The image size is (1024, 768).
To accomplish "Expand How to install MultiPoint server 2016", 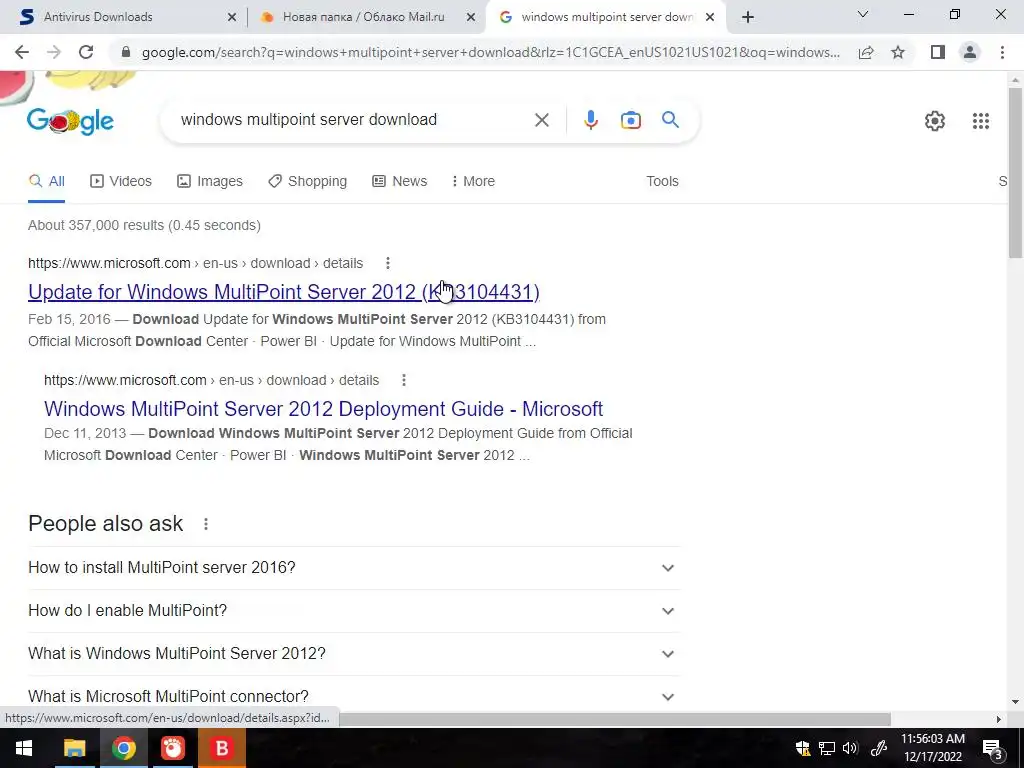I will (354, 568).
